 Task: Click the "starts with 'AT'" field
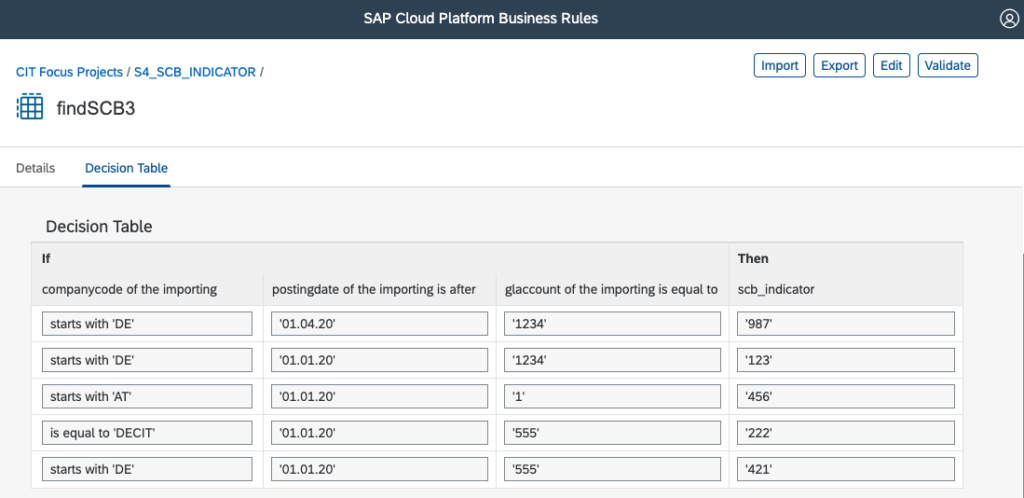pos(147,396)
